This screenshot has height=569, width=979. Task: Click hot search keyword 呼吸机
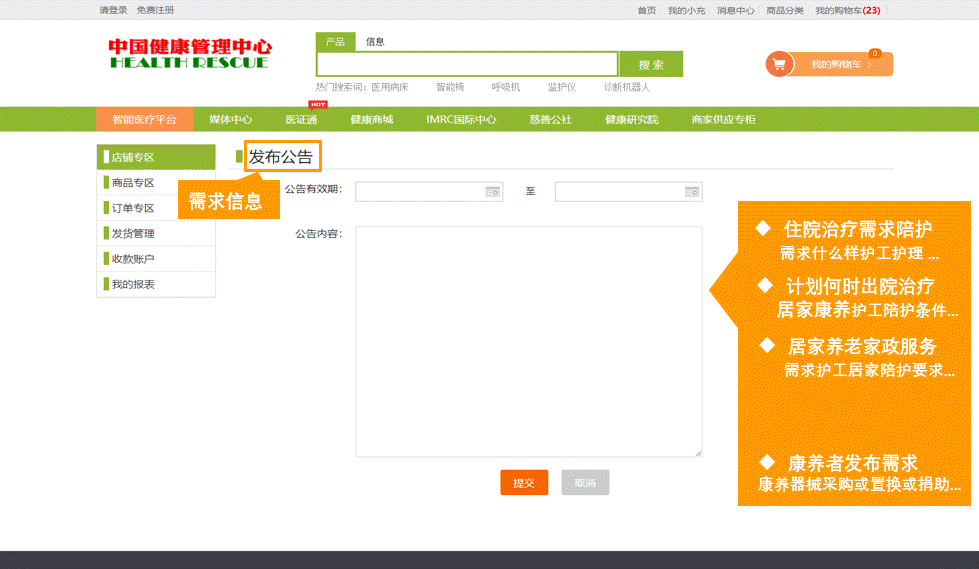click(506, 87)
